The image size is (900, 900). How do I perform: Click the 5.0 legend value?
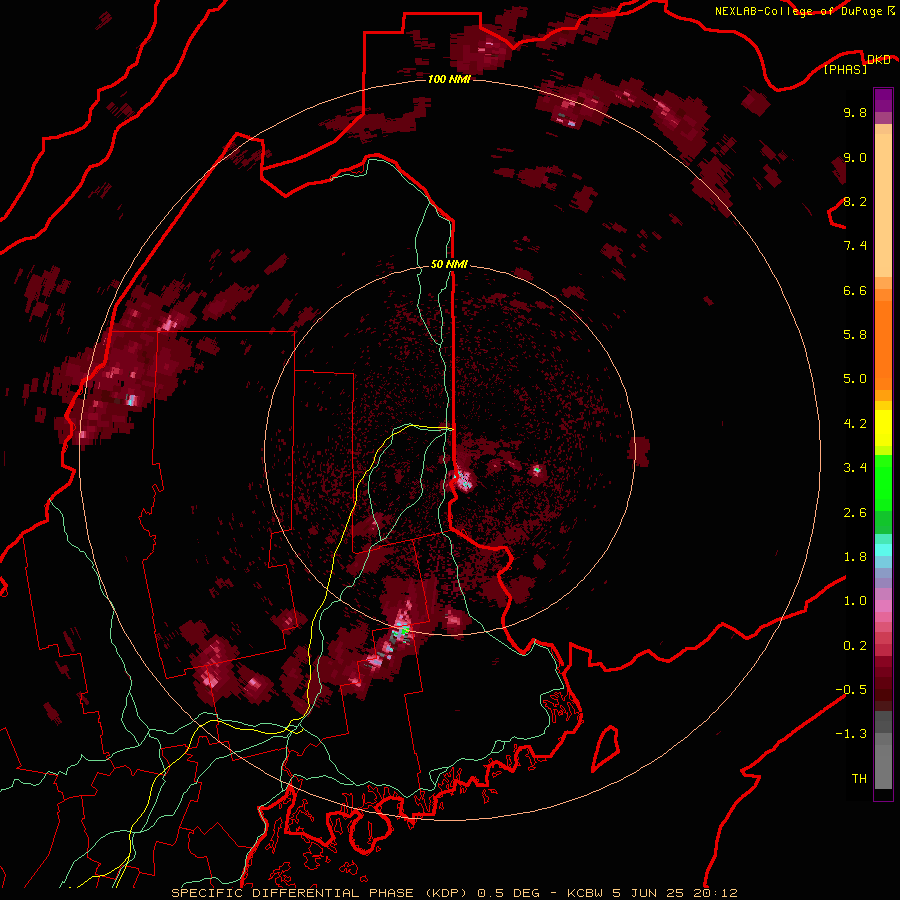coord(855,379)
